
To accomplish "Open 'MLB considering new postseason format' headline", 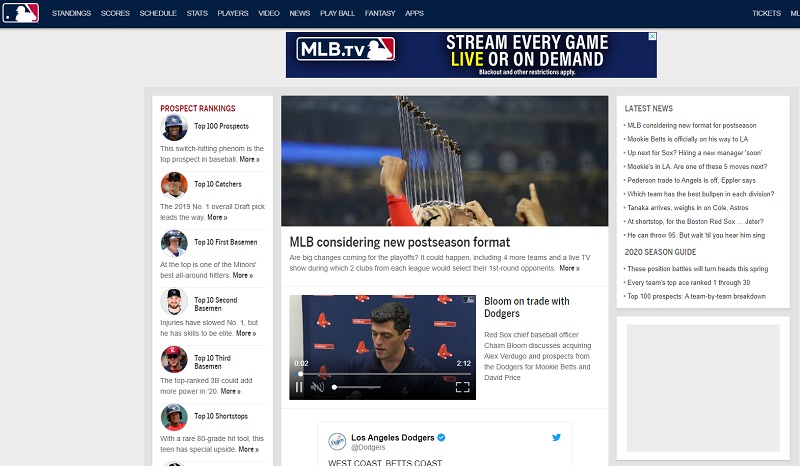I will (399, 242).
